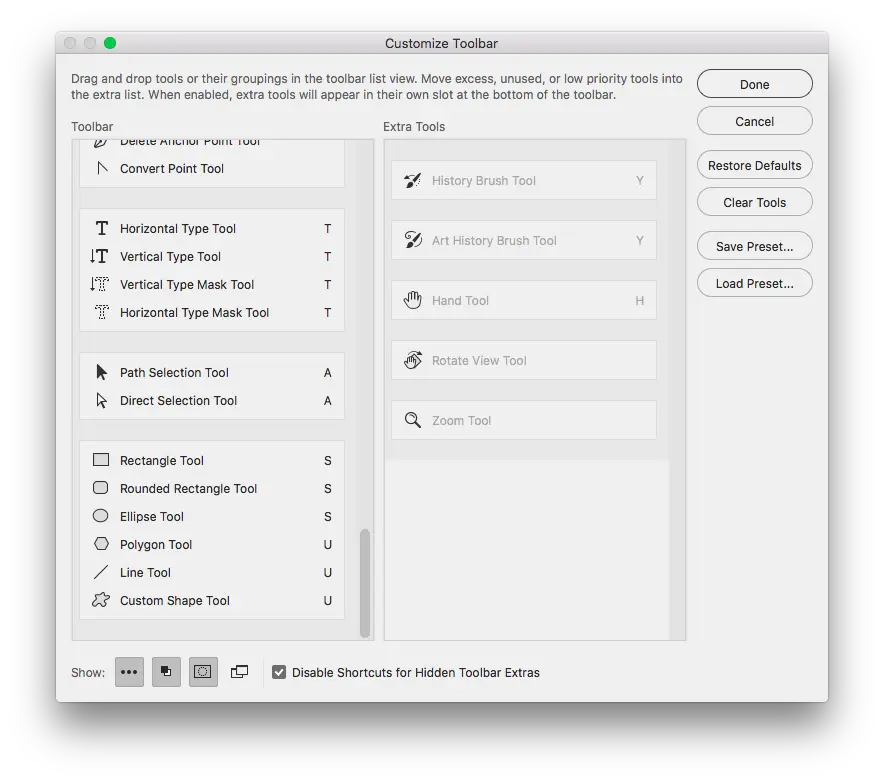Click the U shortcut of Custom Shape Tool
The image size is (884, 782).
point(328,600)
